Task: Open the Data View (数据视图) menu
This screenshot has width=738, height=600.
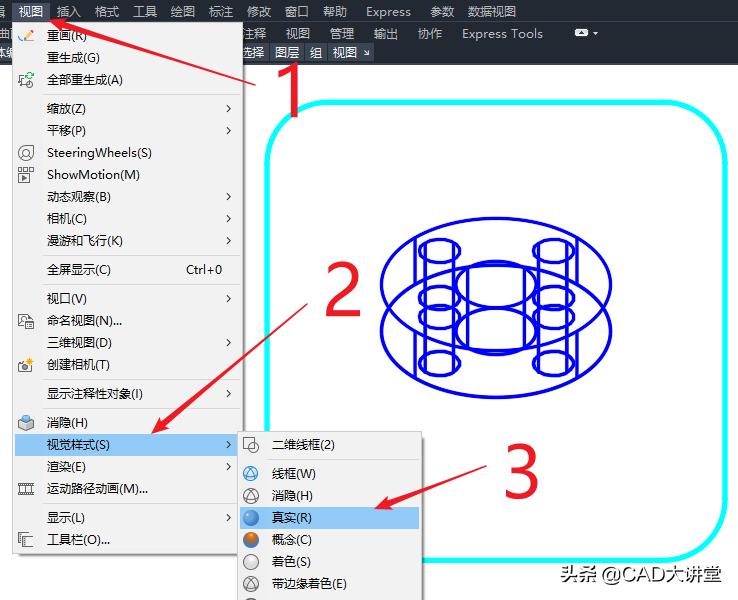Action: 492,11
